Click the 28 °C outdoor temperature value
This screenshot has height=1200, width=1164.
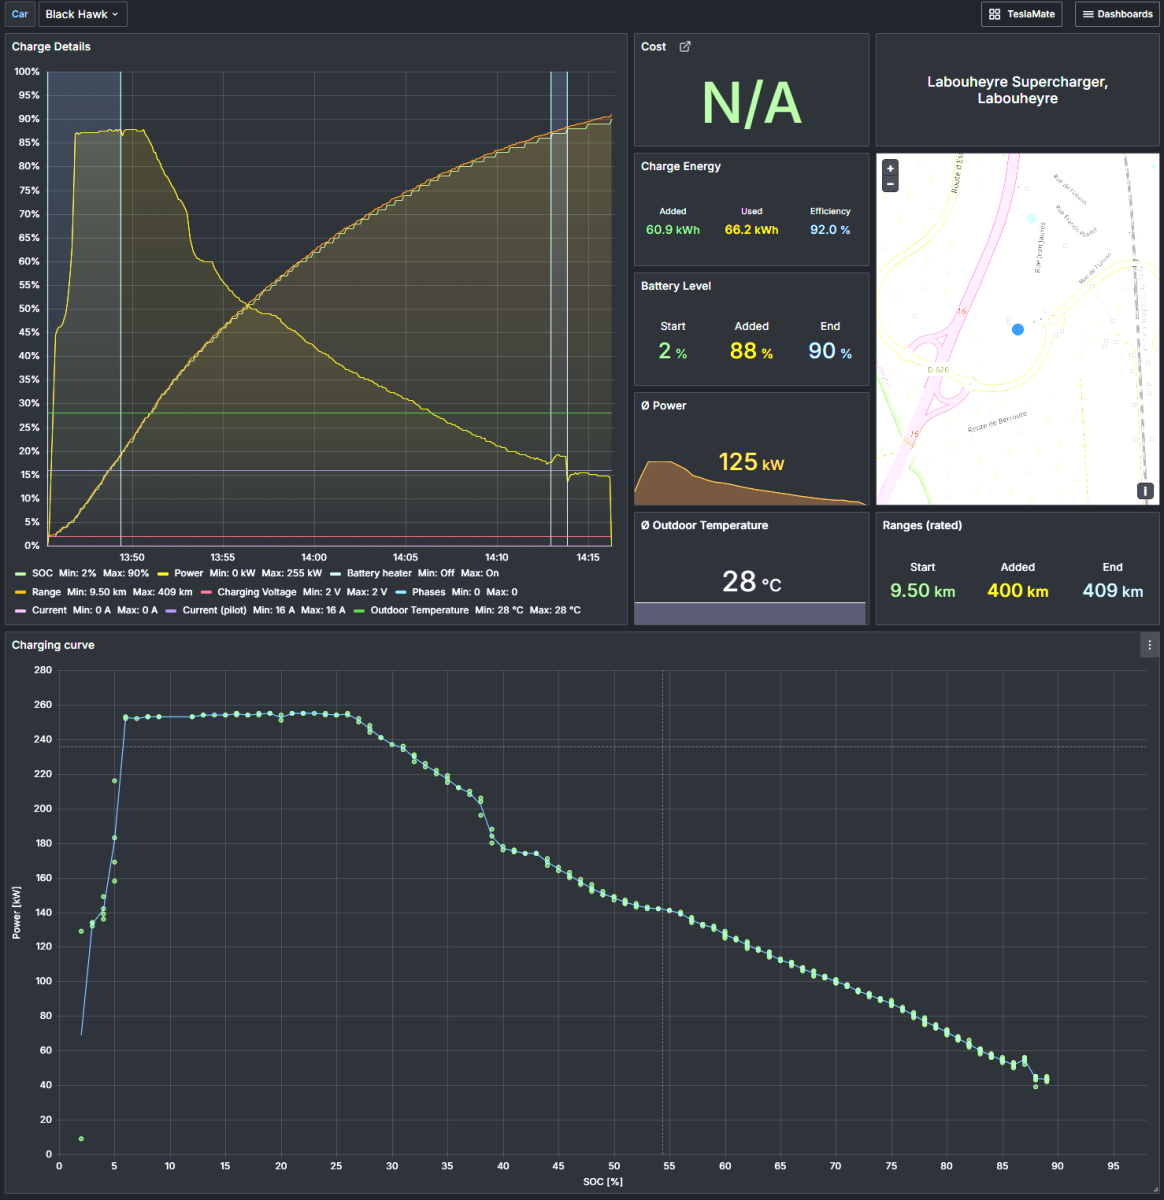[x=752, y=581]
